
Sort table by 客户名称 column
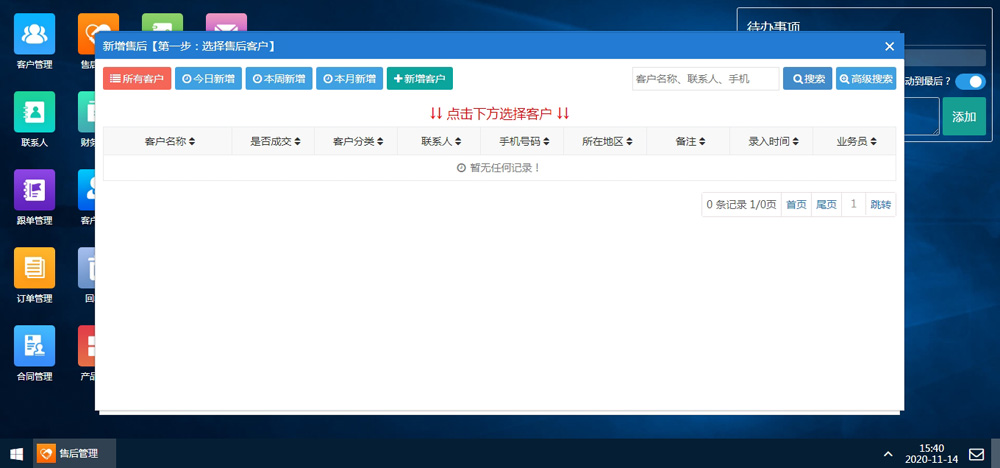[169, 142]
